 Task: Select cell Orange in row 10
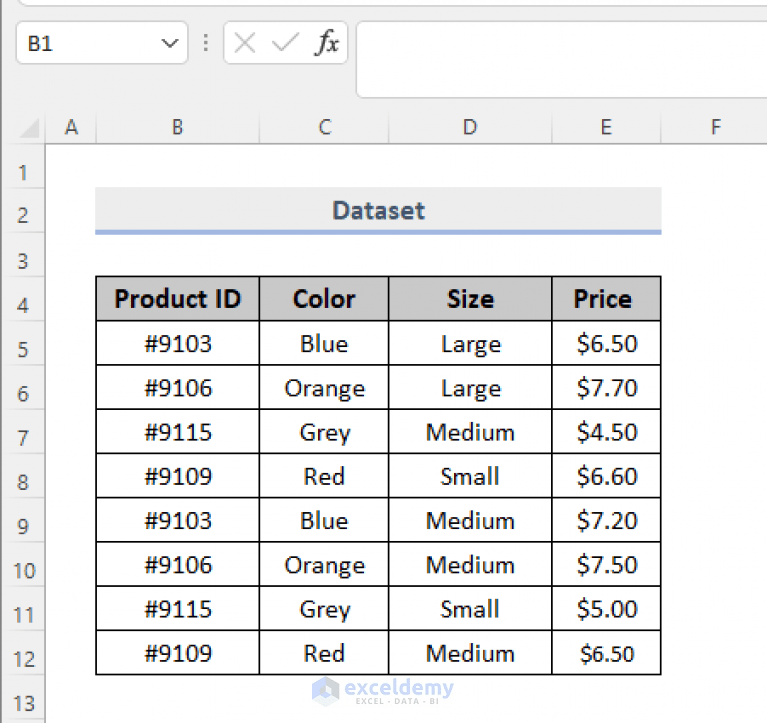324,565
